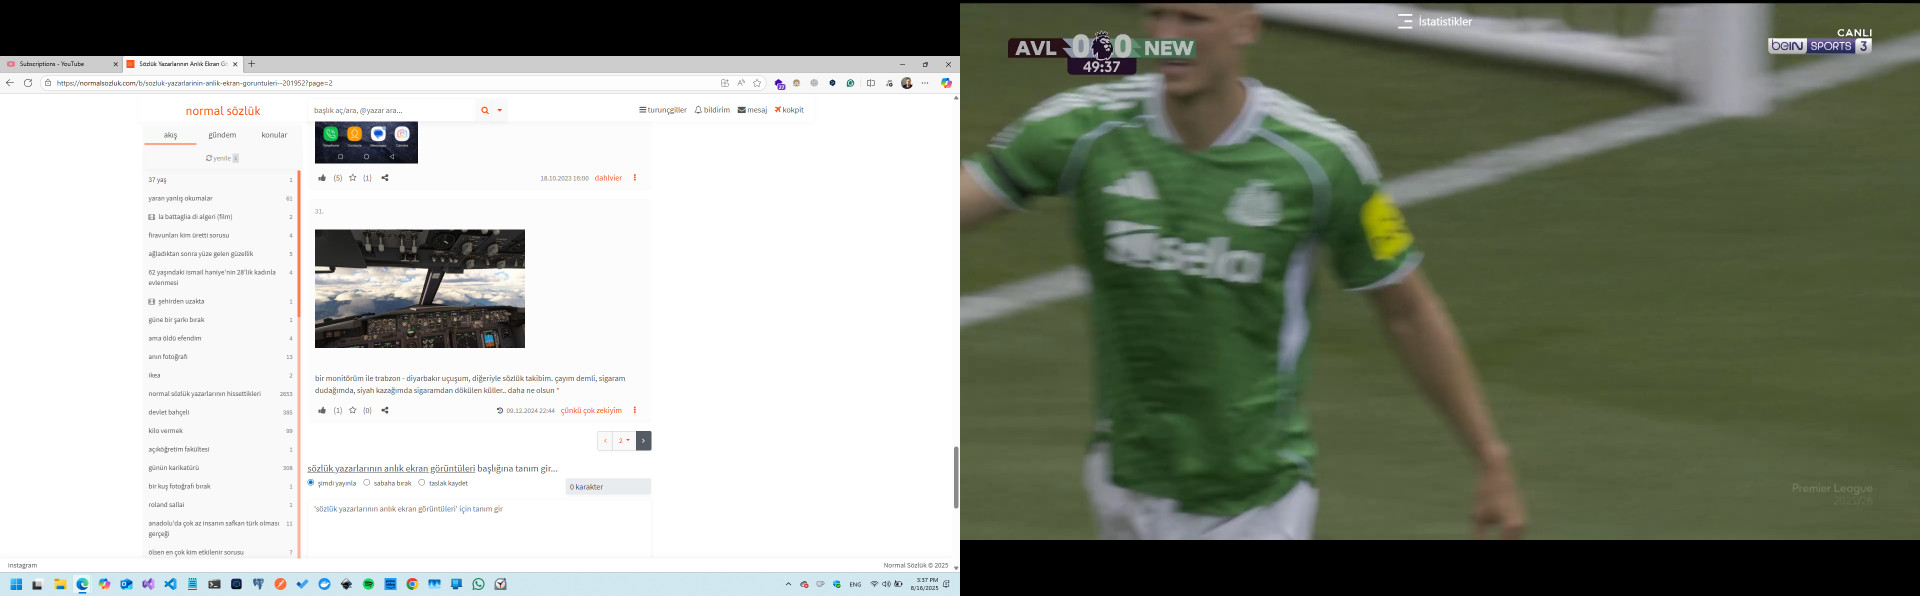The height and width of the screenshot is (596, 1920).
Task: Open the page number 2 dropdown
Action: (624, 441)
